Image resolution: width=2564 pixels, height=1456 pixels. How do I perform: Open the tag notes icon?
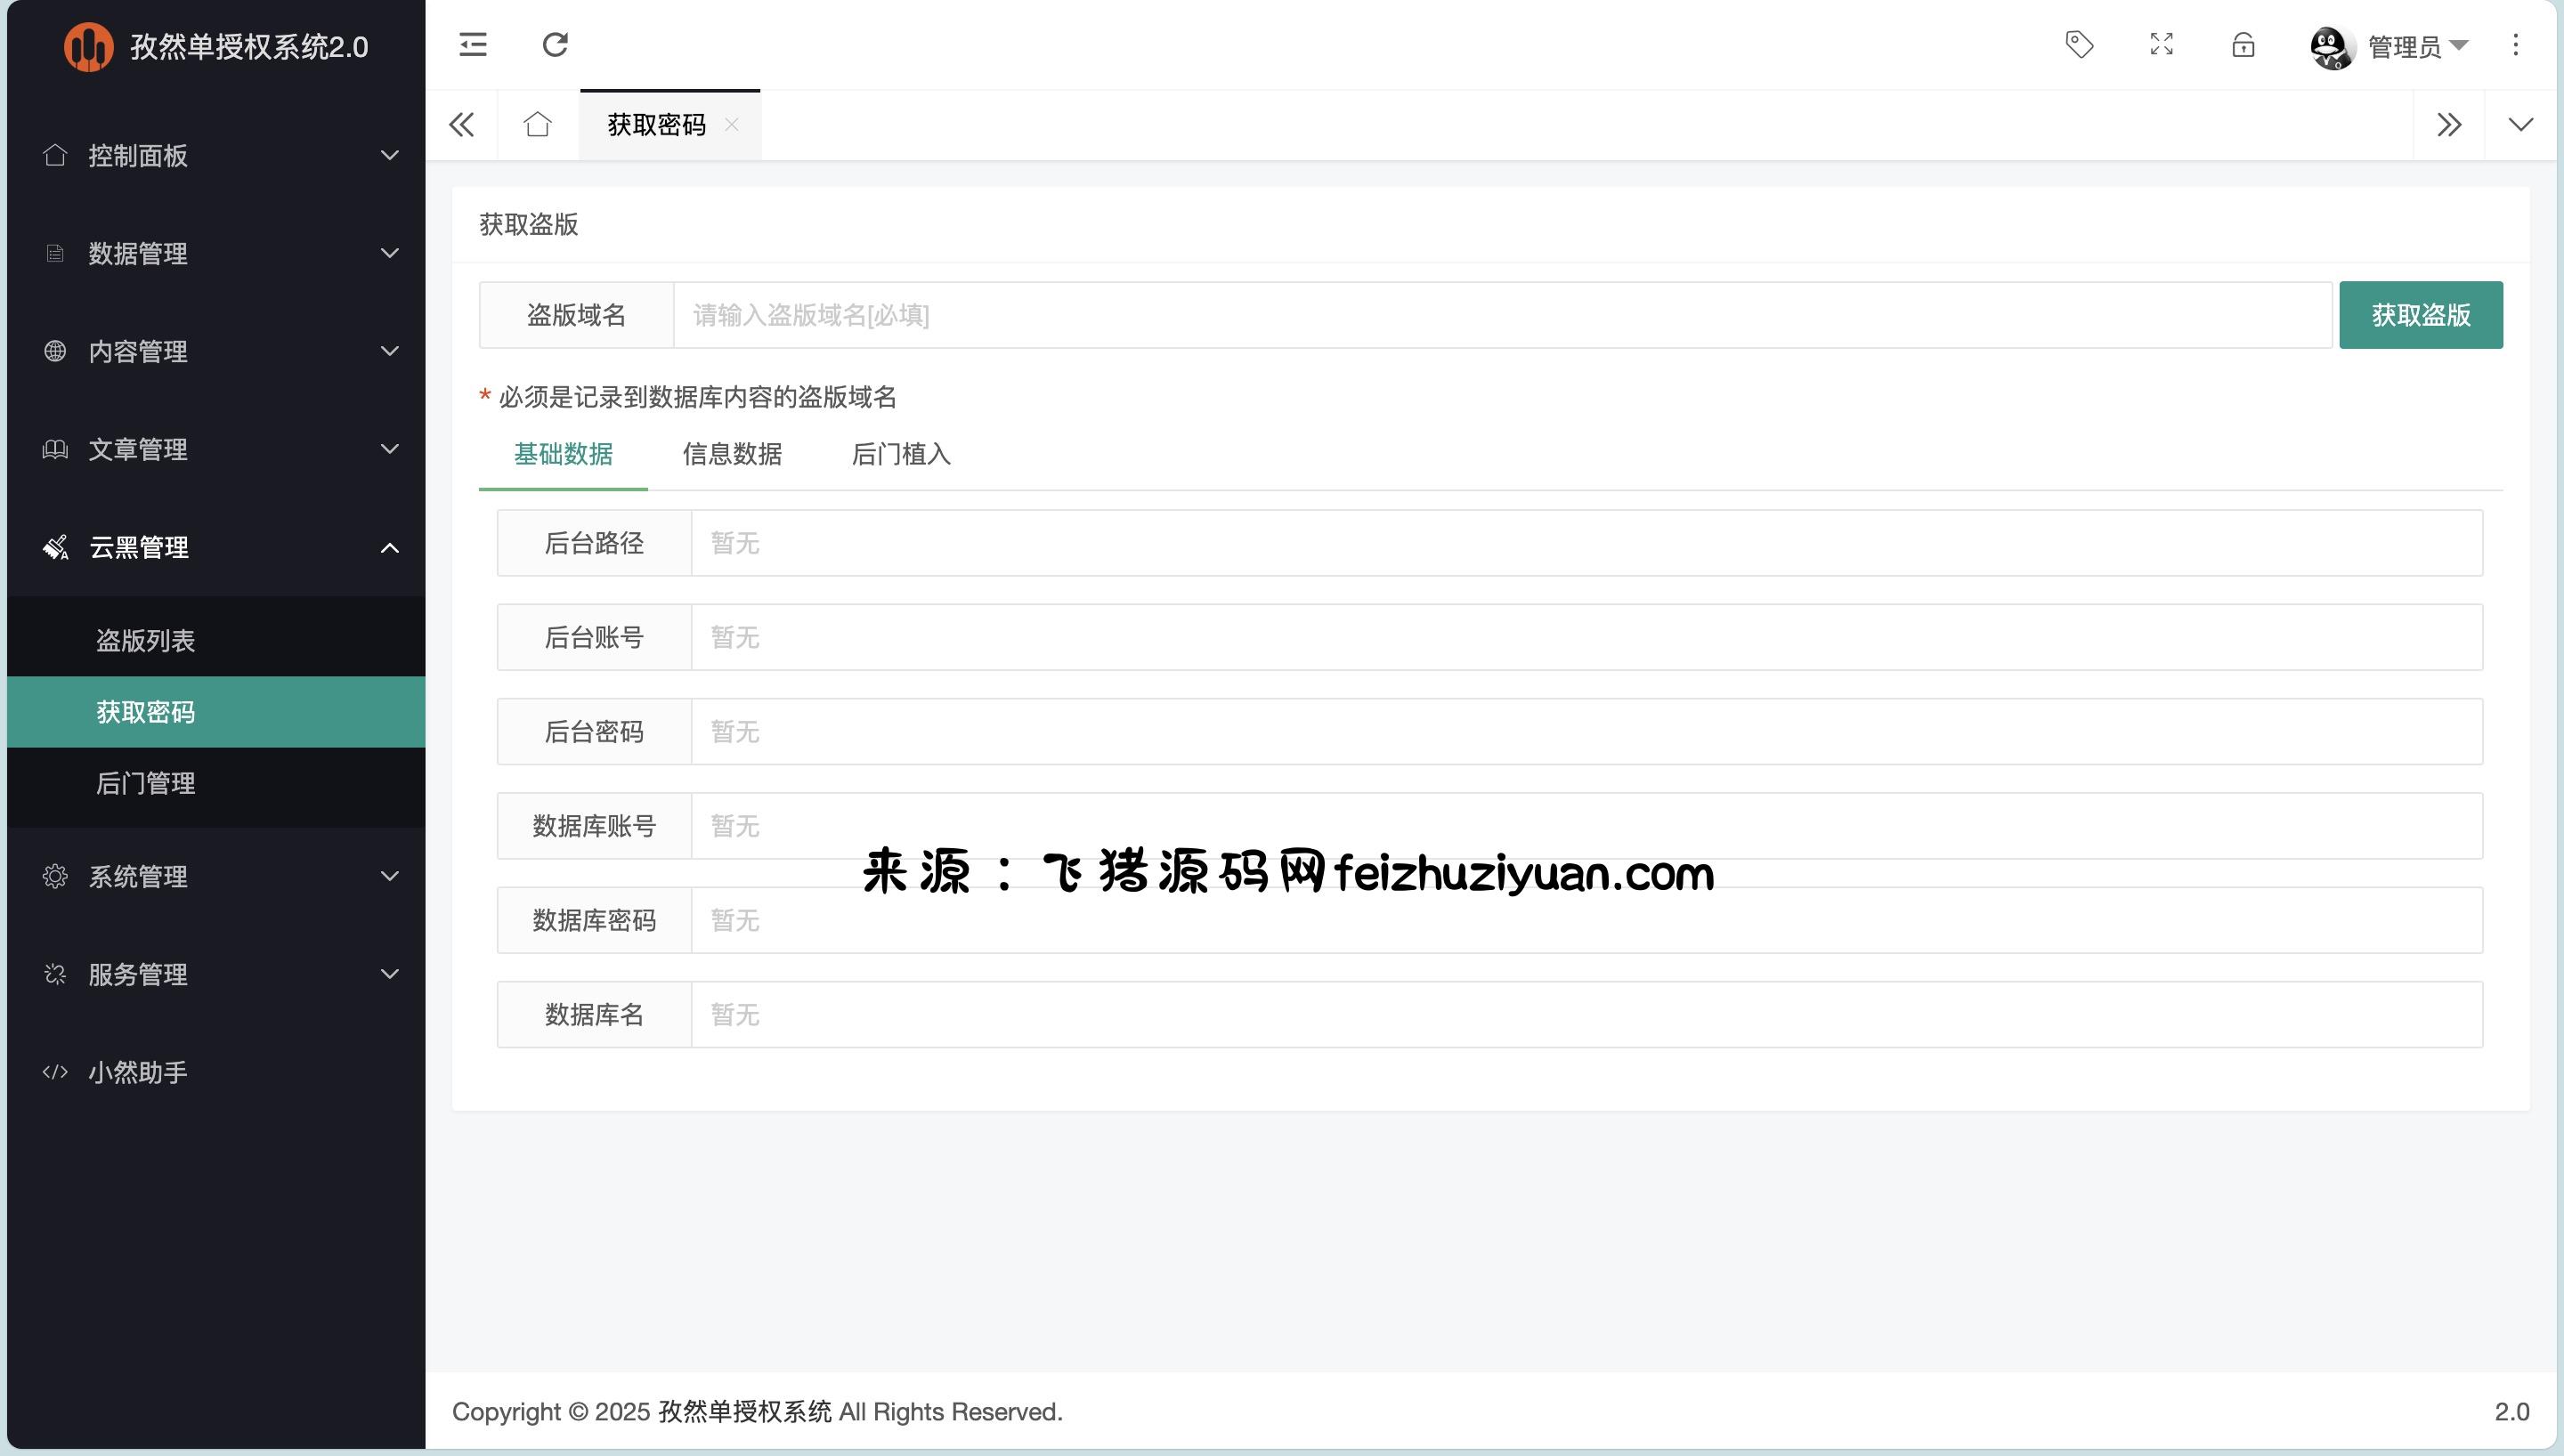[x=2079, y=45]
